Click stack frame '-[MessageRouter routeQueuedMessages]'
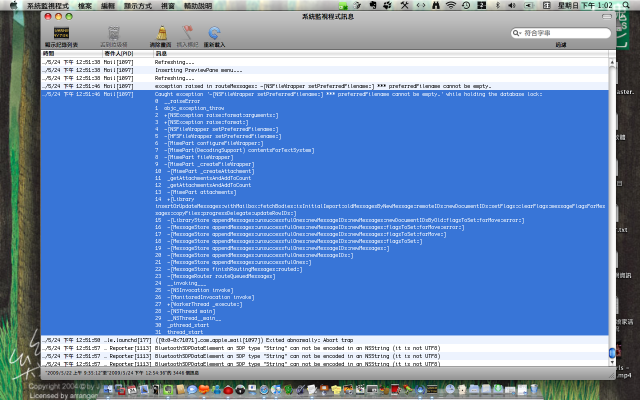 (x=222, y=276)
